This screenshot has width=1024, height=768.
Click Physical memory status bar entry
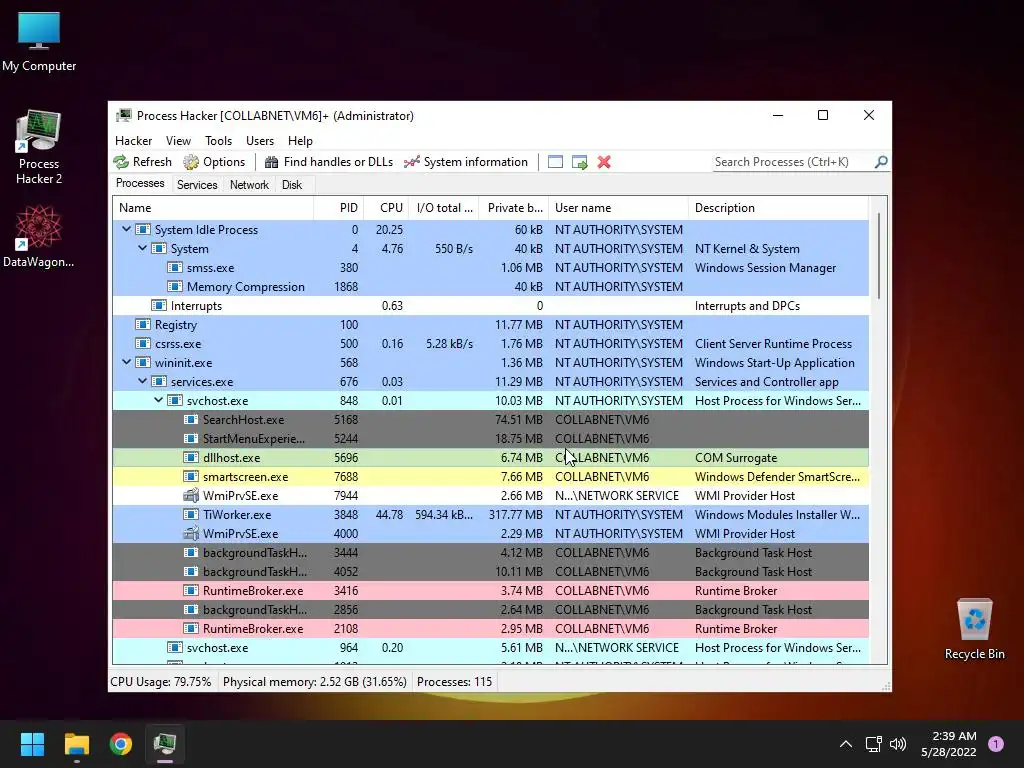click(314, 682)
